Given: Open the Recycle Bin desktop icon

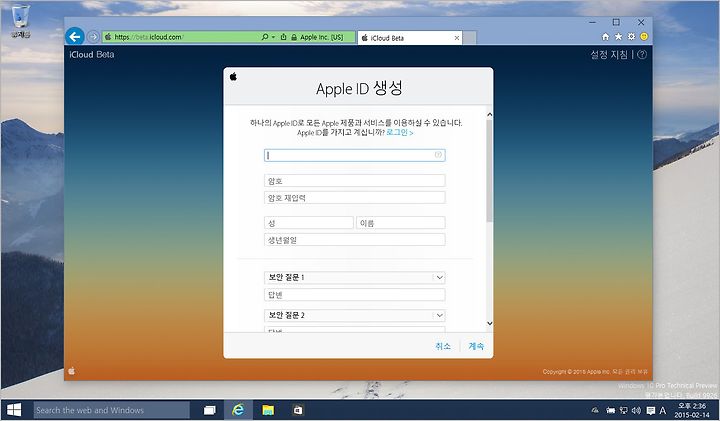Looking at the screenshot, I should (x=20, y=21).
